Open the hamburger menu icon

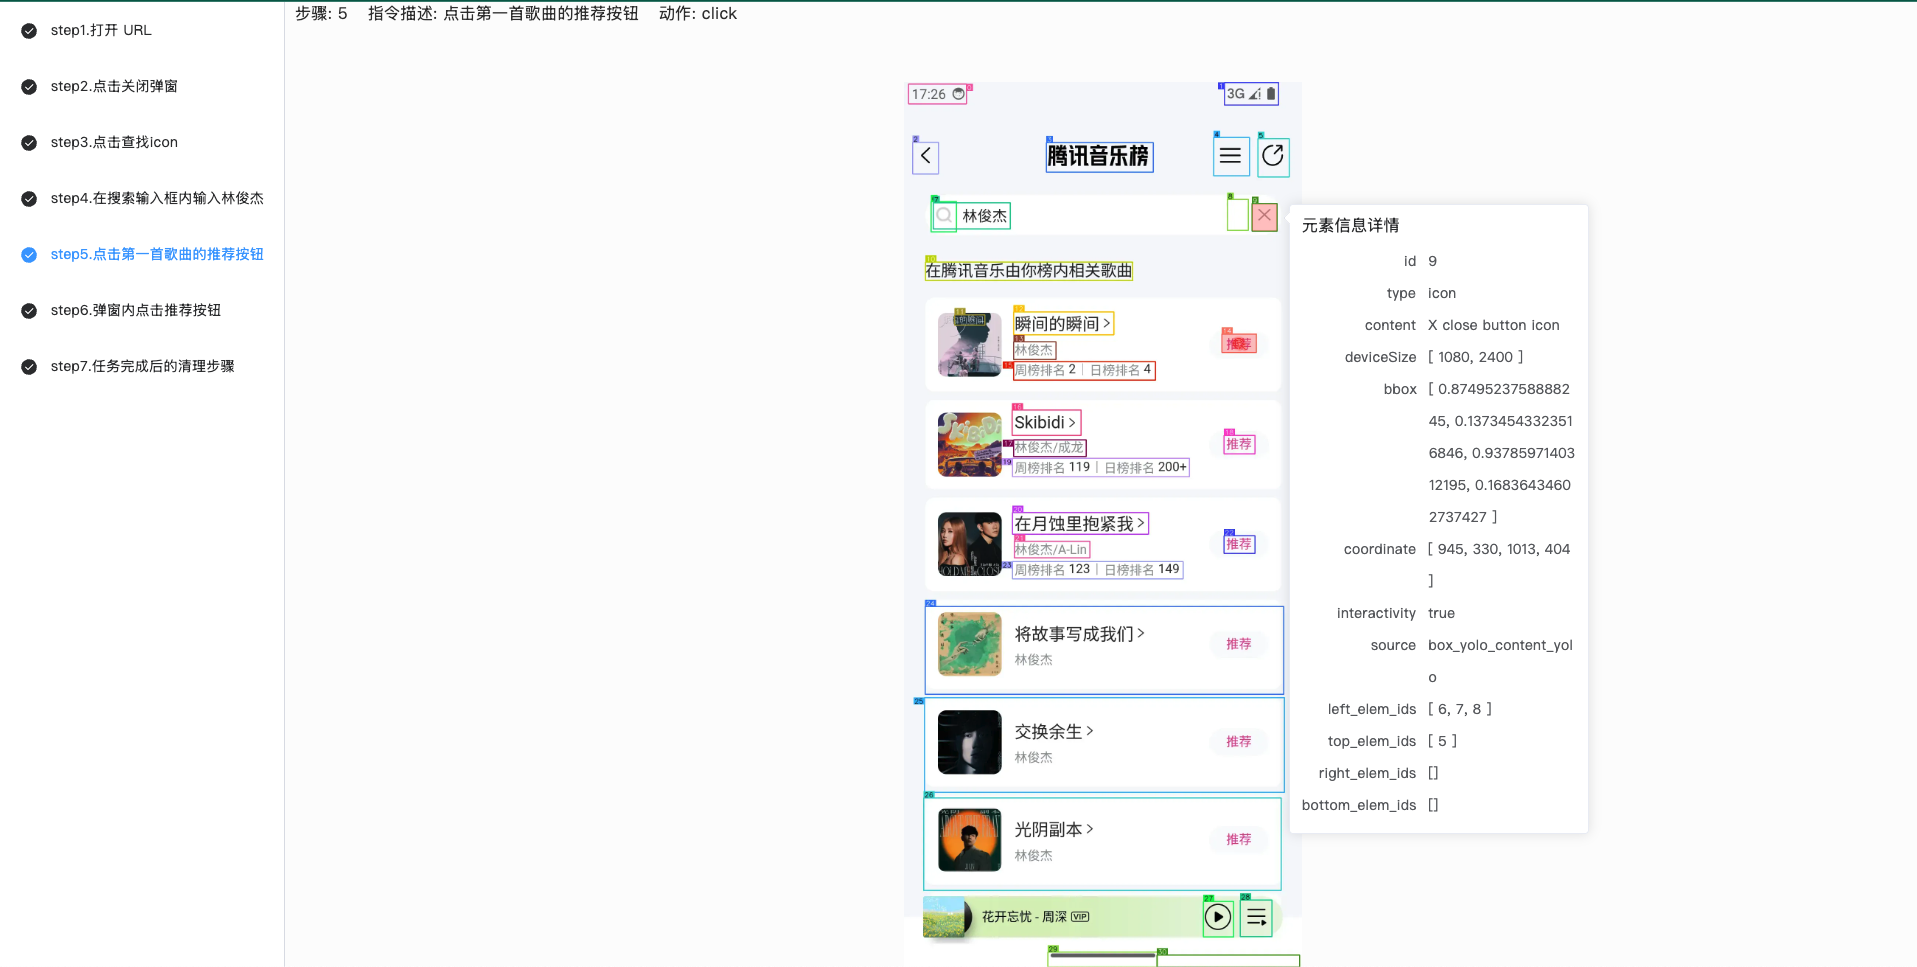1230,156
